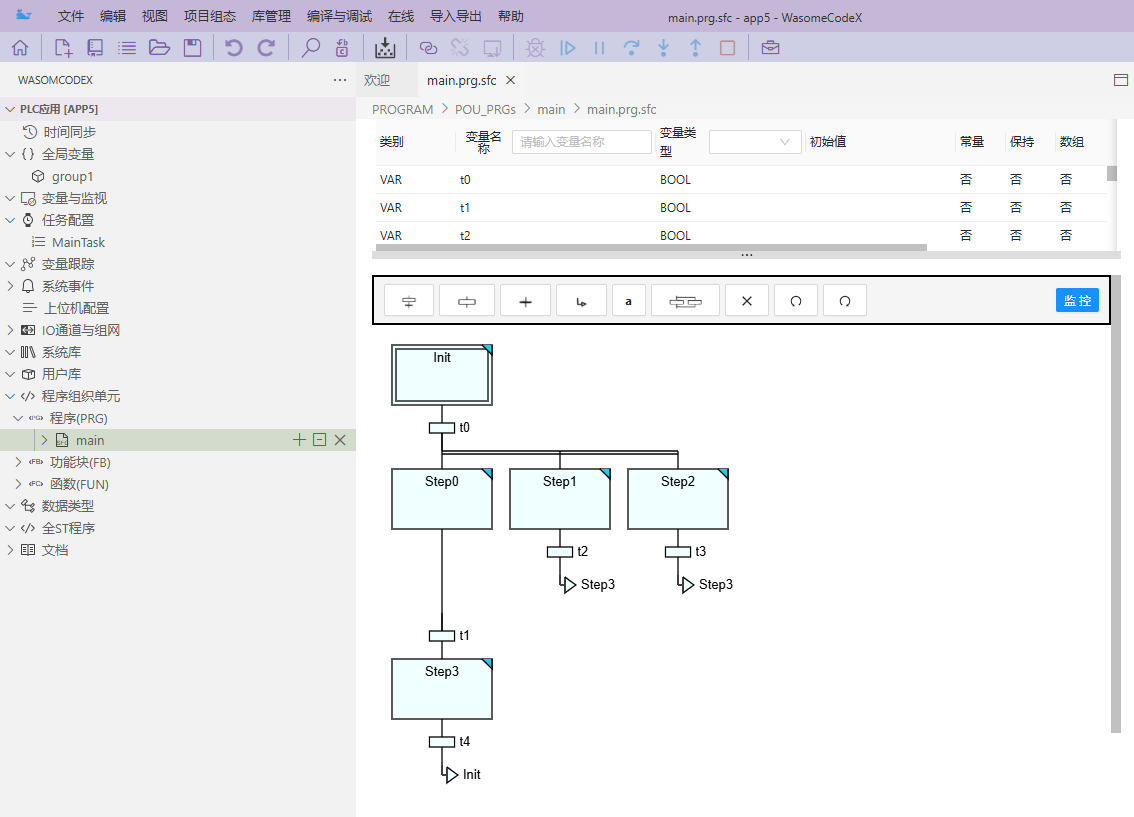The width and height of the screenshot is (1134, 817).
Task: Click the debug bug icon
Action: (535, 48)
